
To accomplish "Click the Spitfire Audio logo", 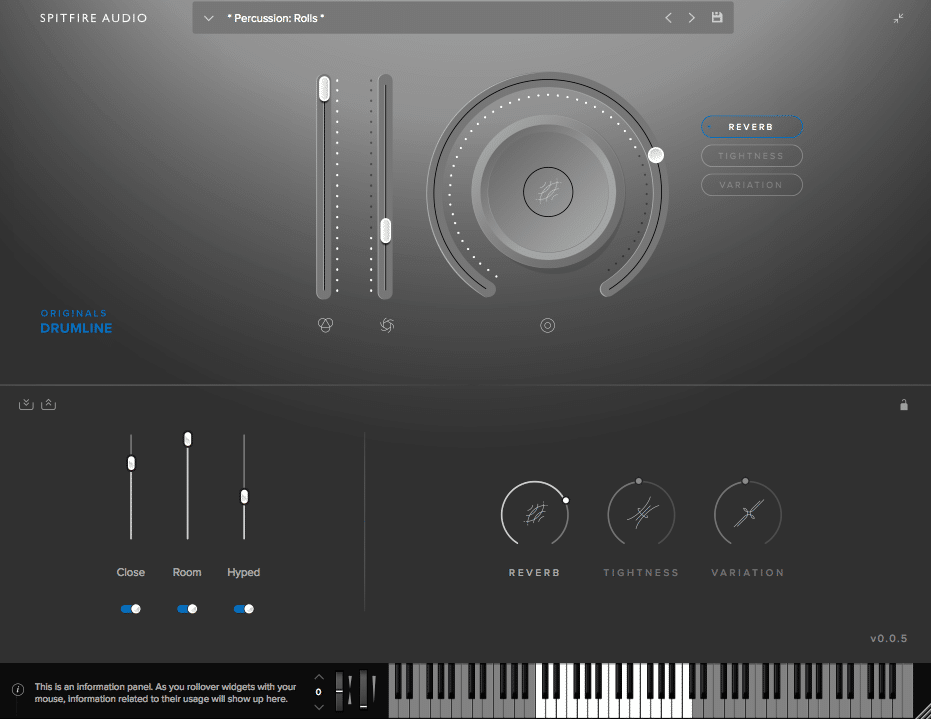I will (93, 17).
